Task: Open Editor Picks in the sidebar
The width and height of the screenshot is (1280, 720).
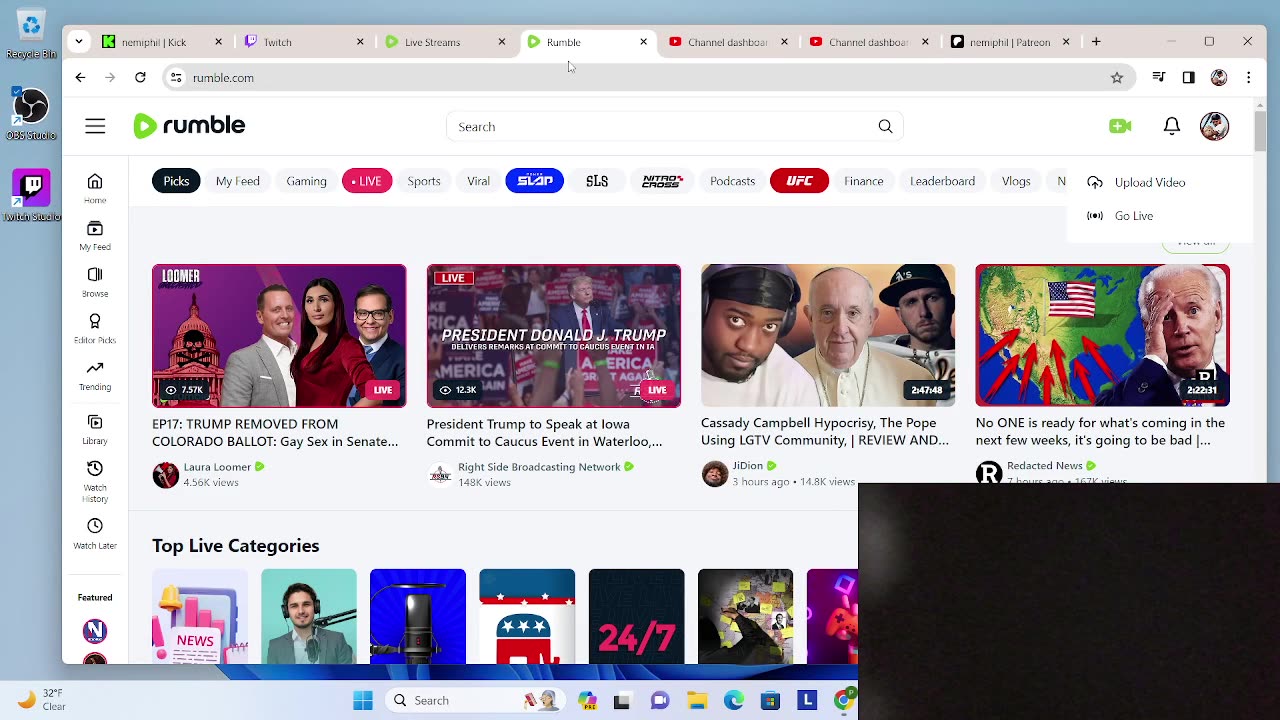Action: 95,329
